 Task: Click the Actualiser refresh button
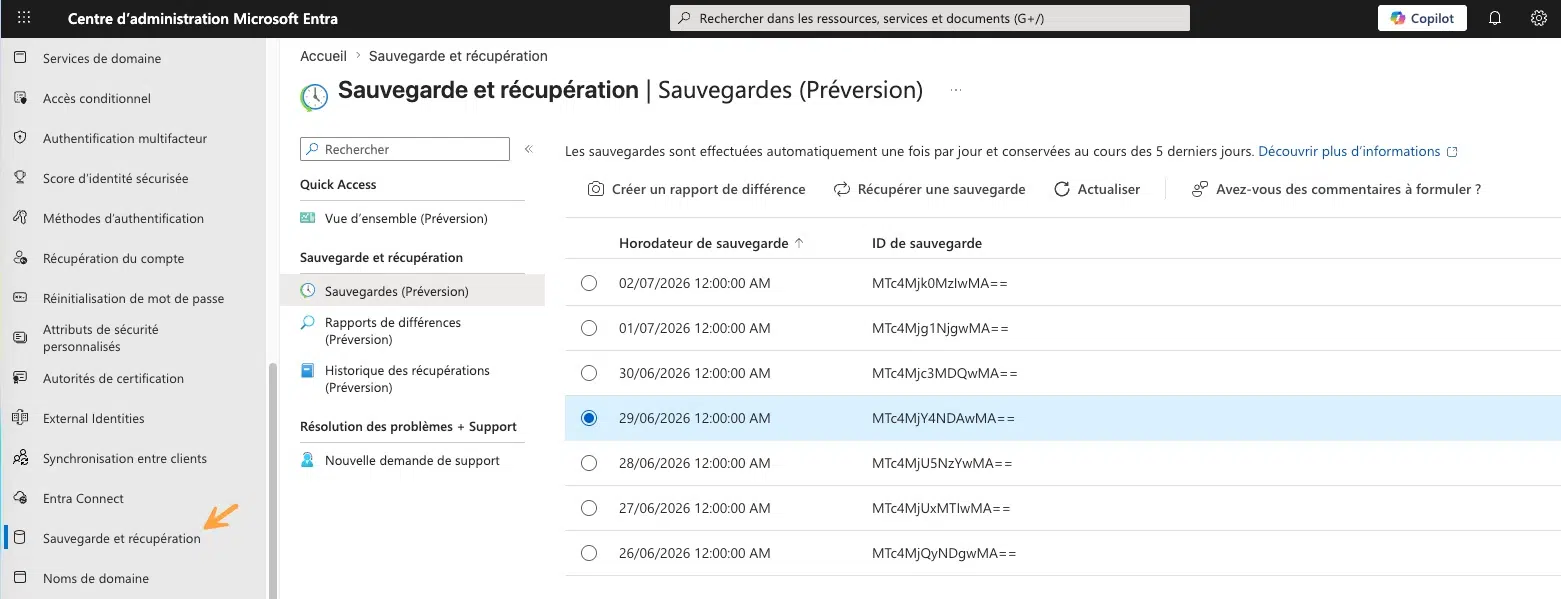click(x=1097, y=189)
